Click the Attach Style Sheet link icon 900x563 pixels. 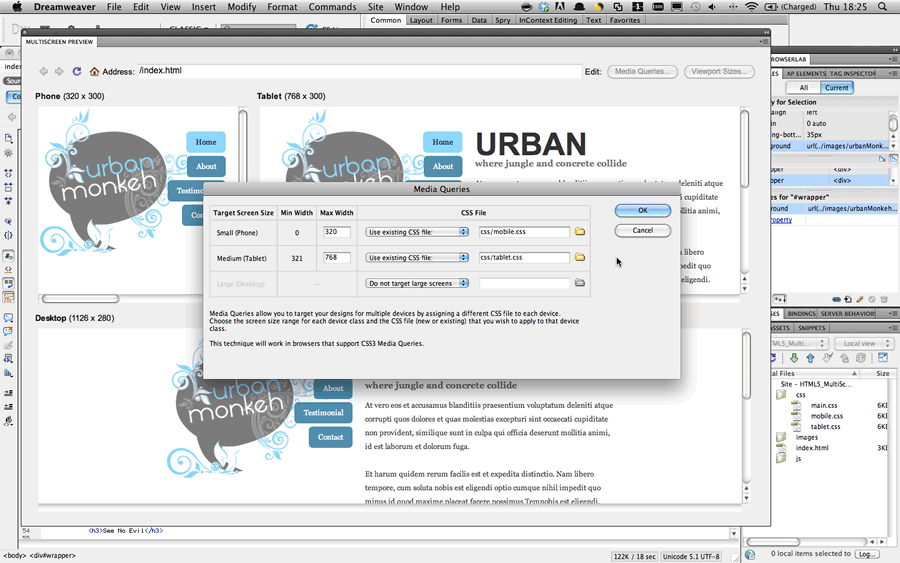836,299
